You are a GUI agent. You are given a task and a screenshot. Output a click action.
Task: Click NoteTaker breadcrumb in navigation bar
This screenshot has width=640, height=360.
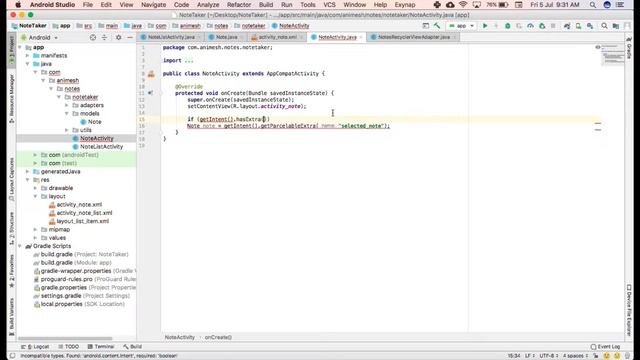pyautogui.click(x=29, y=26)
